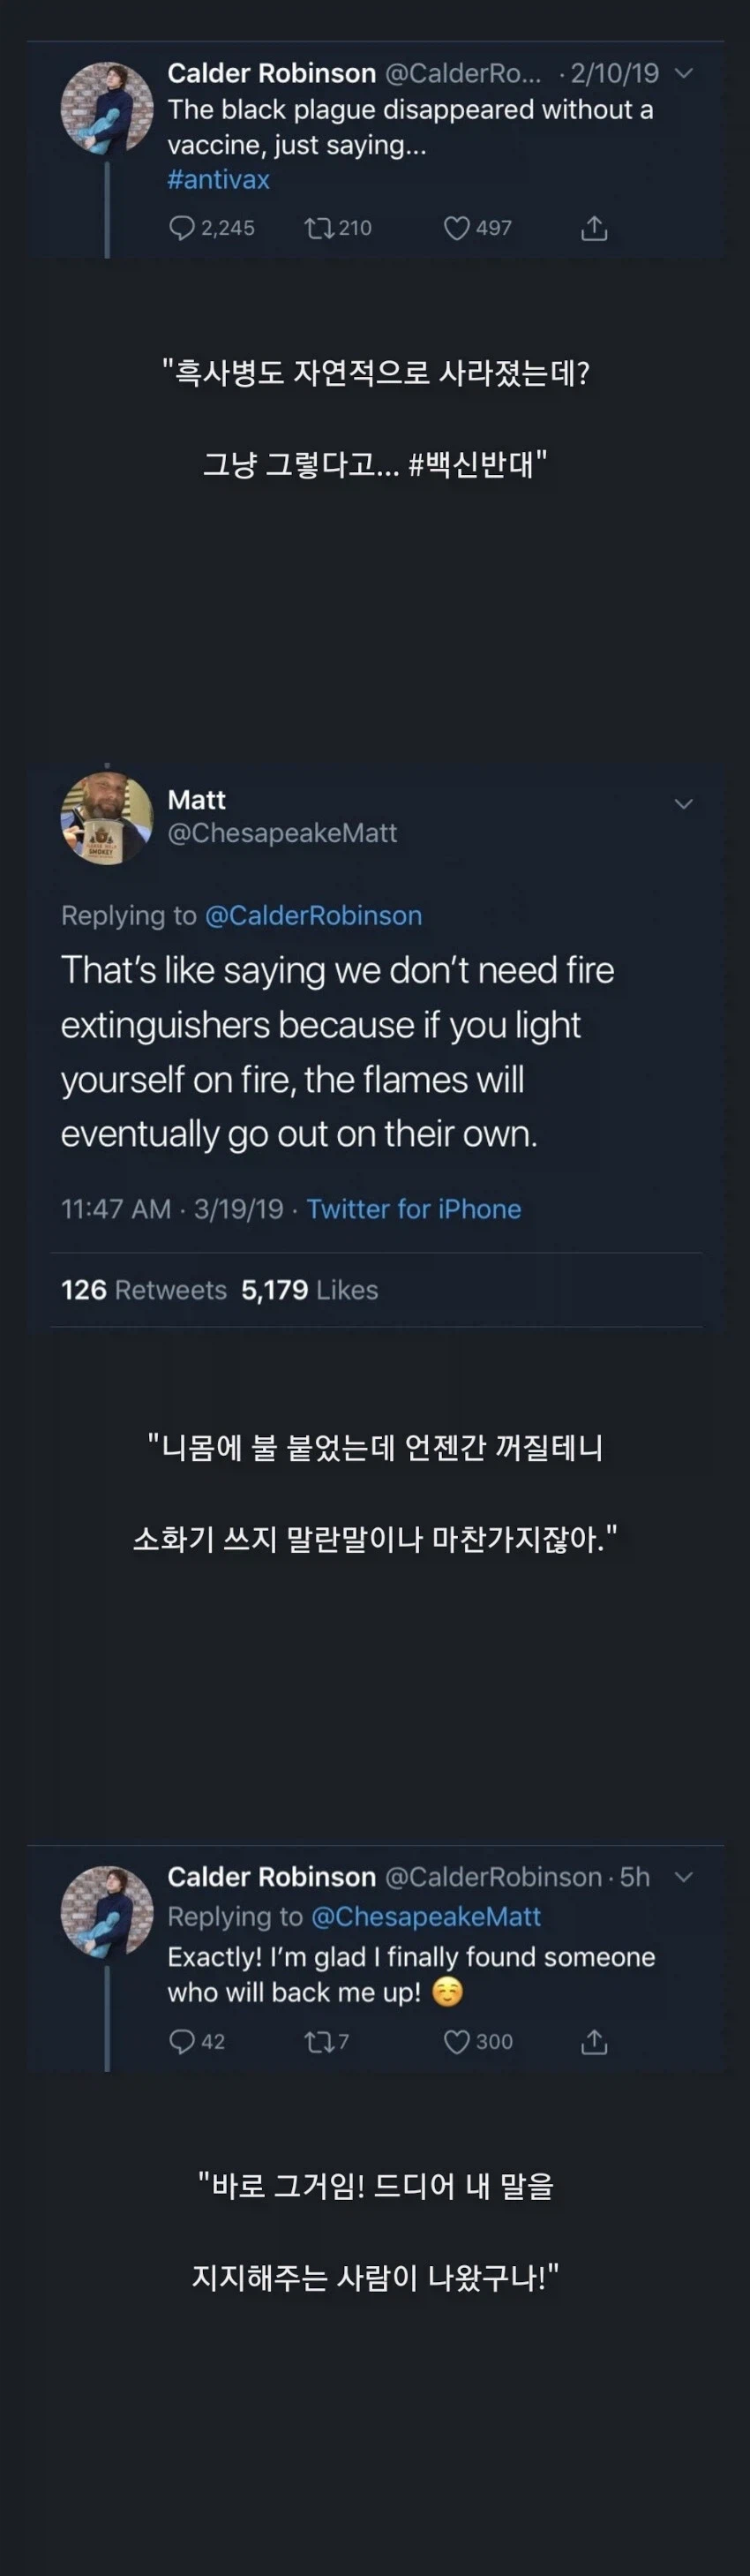Screen dimensions: 750x2576
Task: Expand the top tweet's options chevron
Action: point(685,72)
